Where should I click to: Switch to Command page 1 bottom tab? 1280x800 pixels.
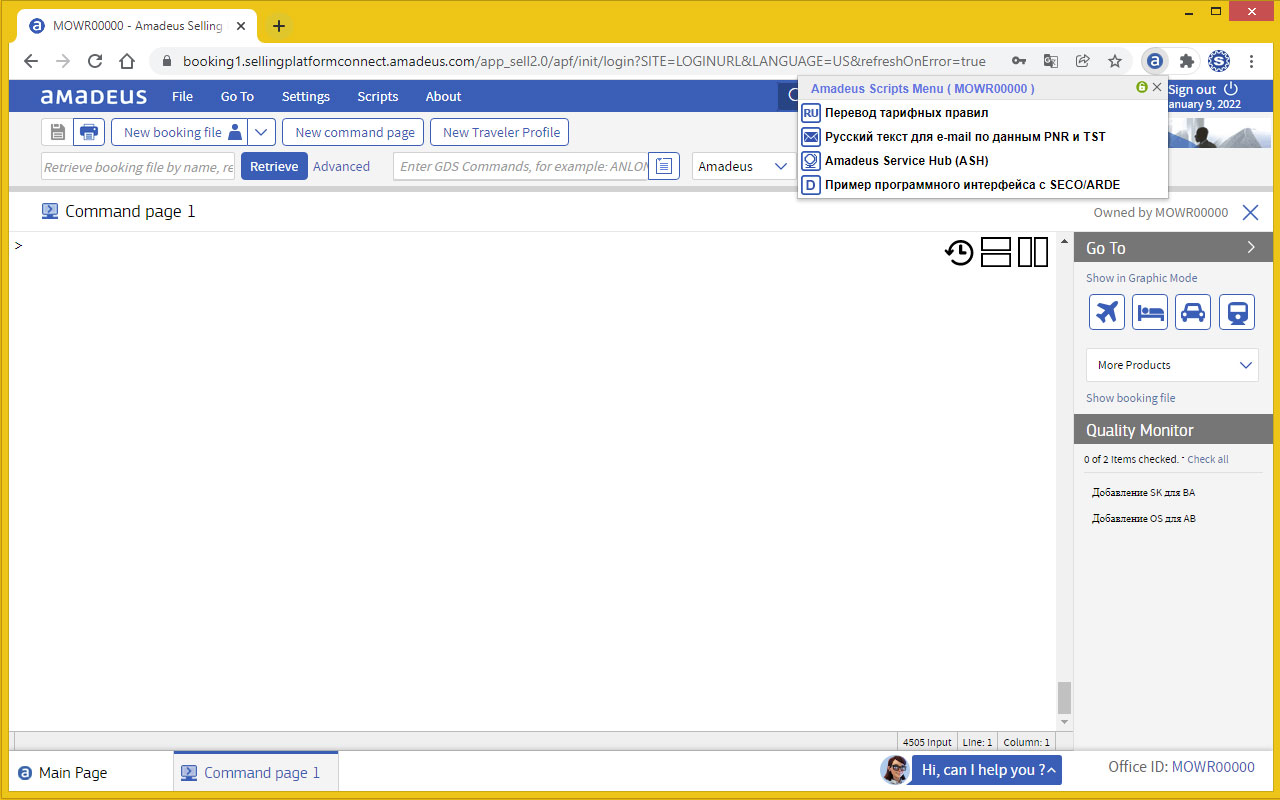pos(255,772)
